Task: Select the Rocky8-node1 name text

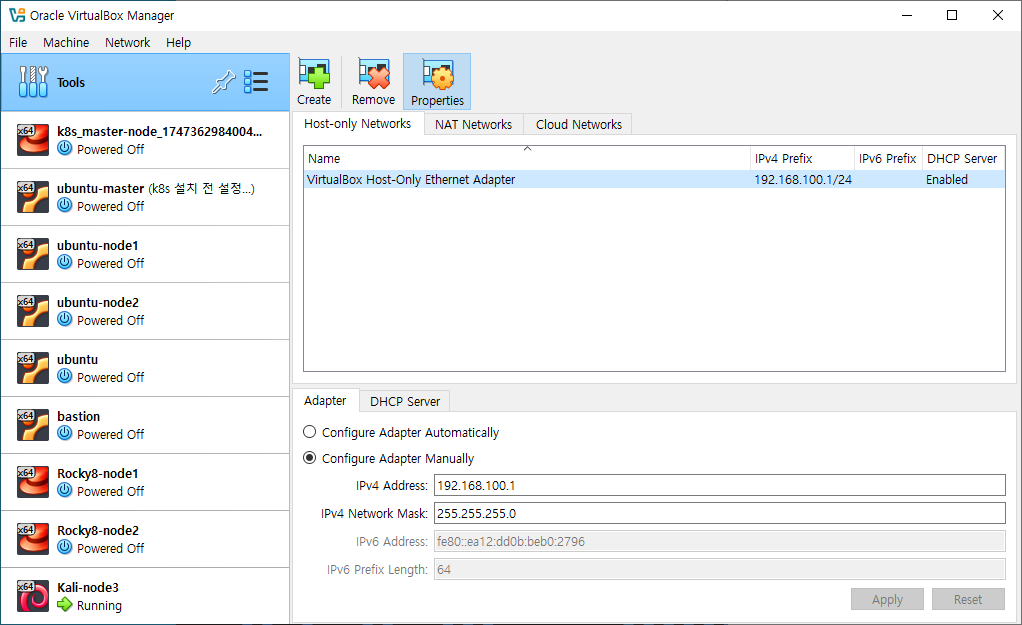Action: [98, 474]
